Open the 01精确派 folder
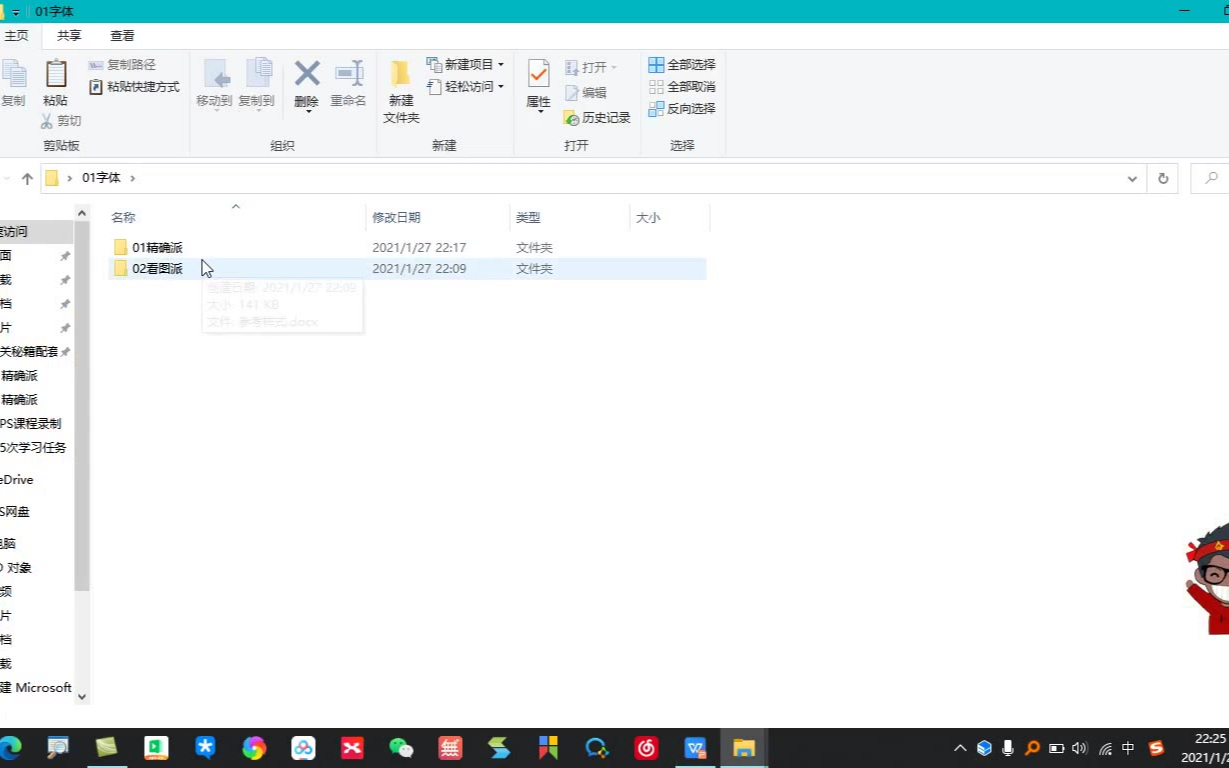Image resolution: width=1229 pixels, height=768 pixels. pyautogui.click(x=157, y=247)
